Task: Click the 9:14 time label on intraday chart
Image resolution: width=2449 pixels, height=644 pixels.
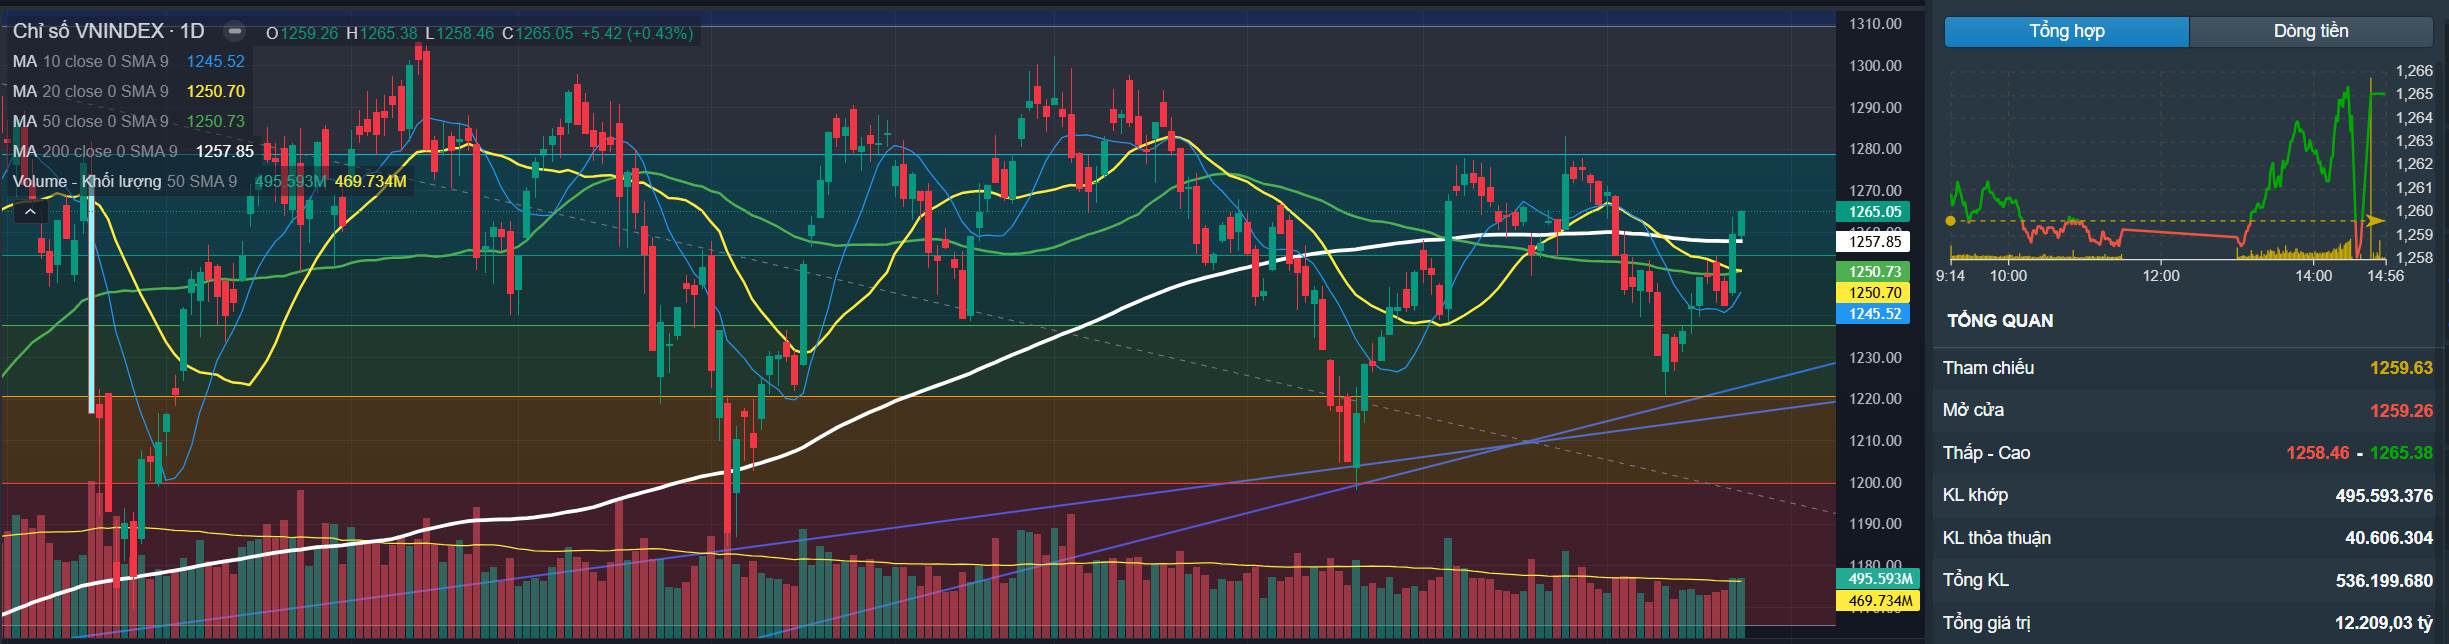Action: (x=1950, y=275)
